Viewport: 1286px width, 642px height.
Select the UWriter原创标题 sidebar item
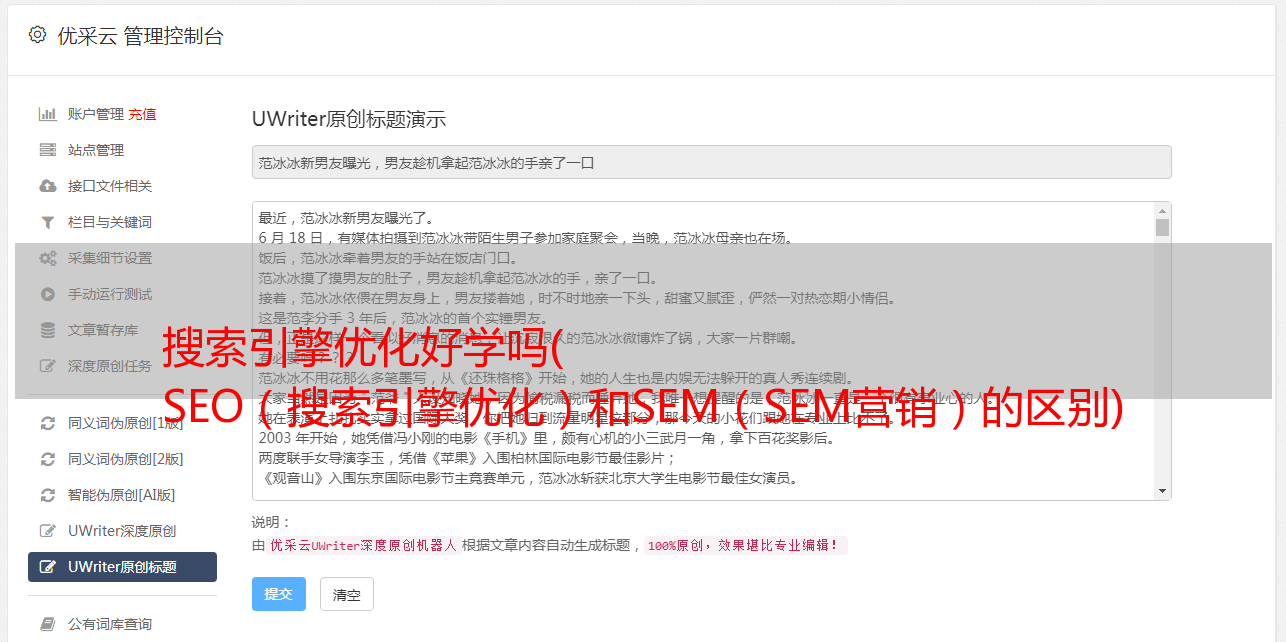[122, 567]
